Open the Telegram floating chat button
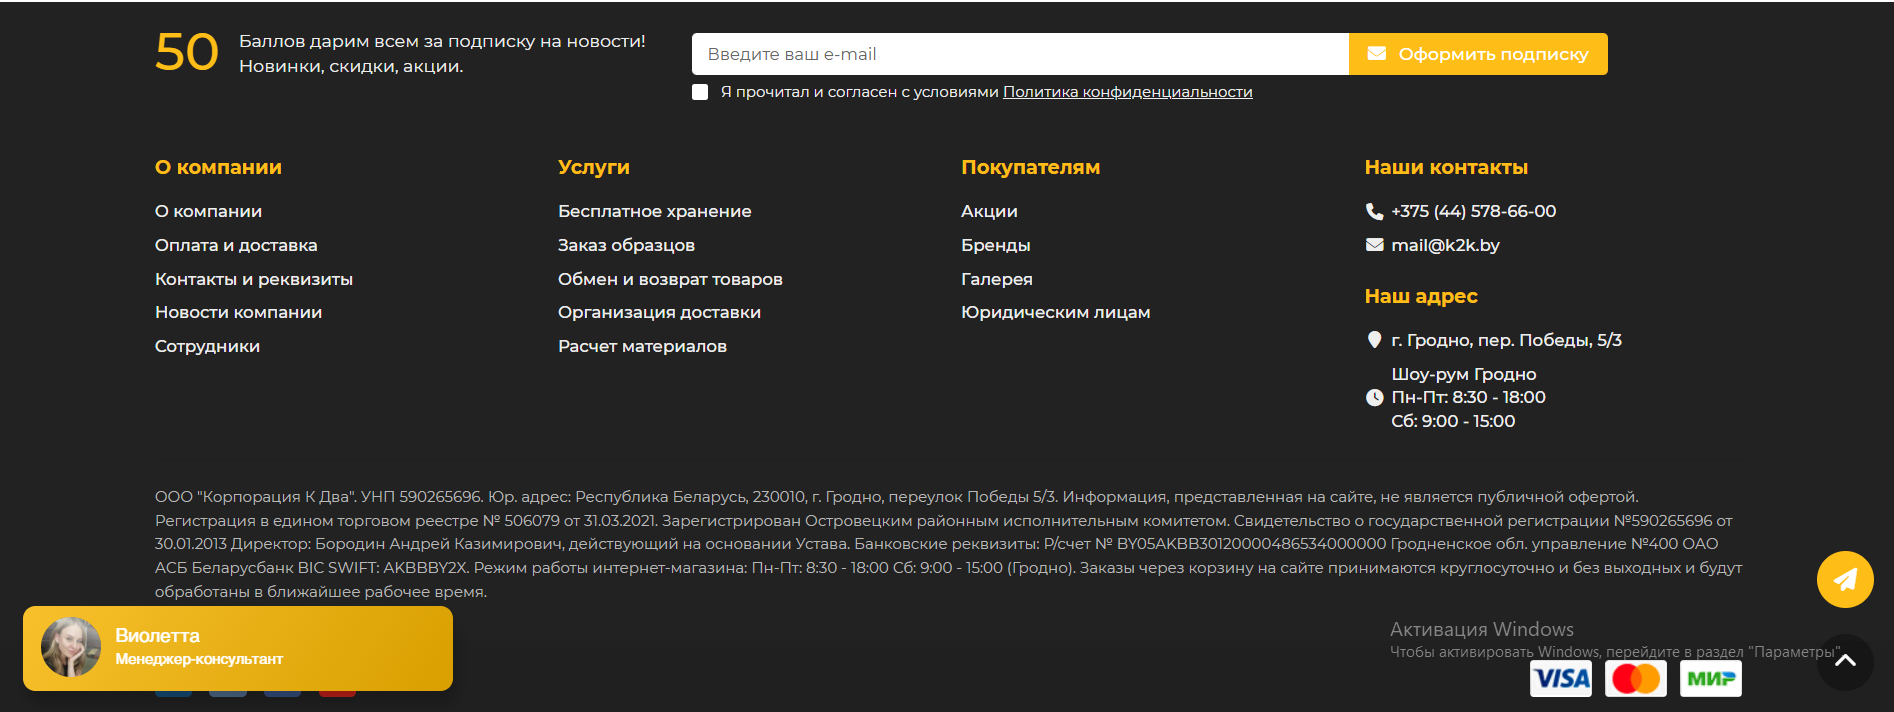Screen dimensions: 1894x712 [1845, 579]
